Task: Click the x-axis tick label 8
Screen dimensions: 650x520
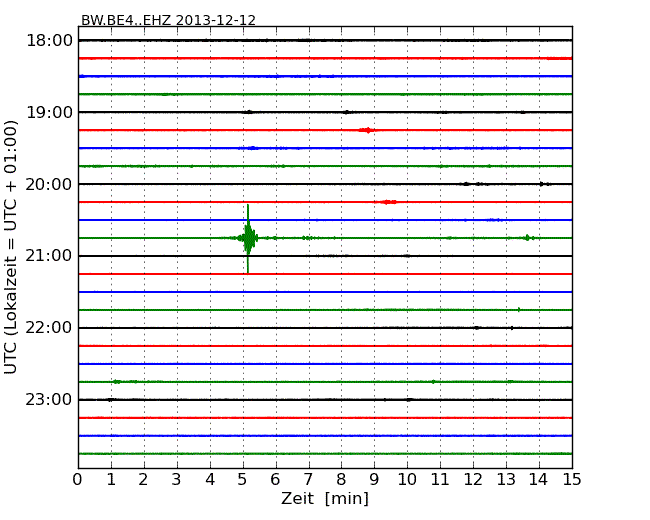Action: pyautogui.click(x=341, y=480)
